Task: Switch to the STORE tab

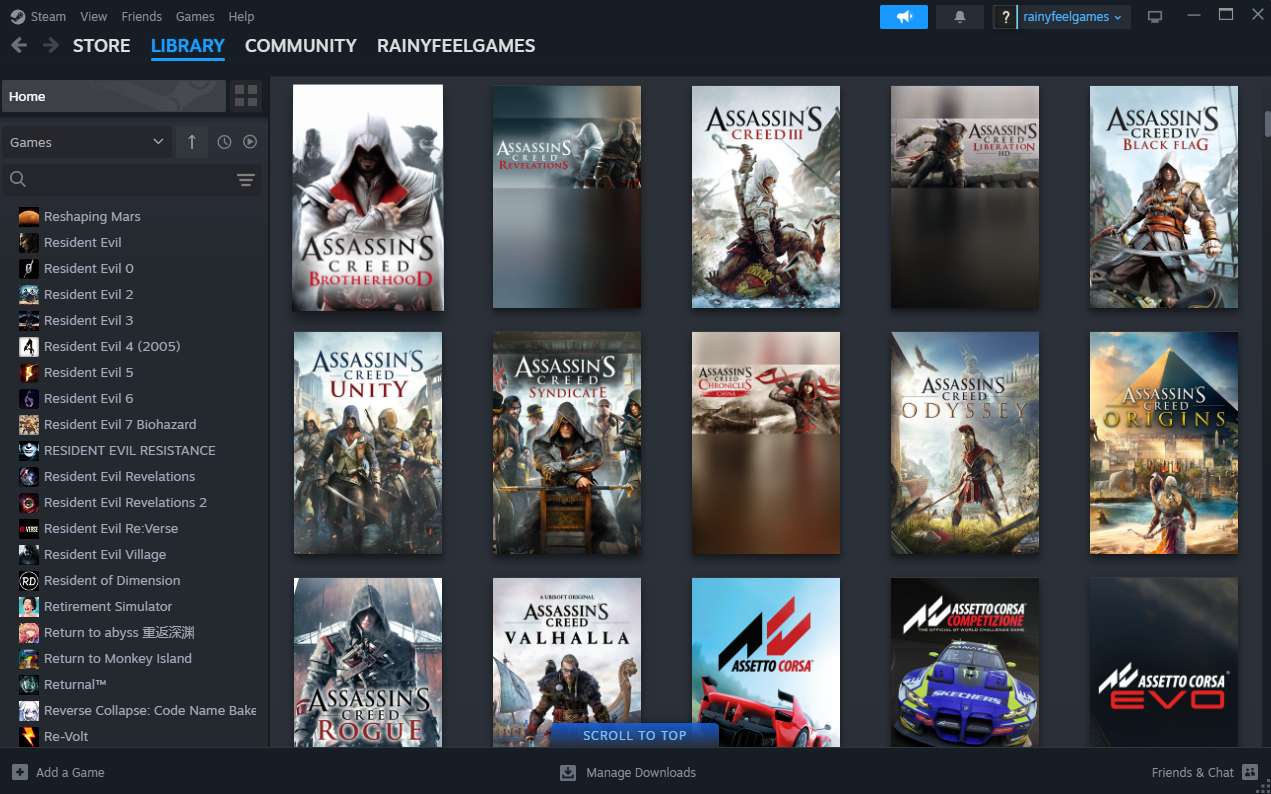Action: 101,45
